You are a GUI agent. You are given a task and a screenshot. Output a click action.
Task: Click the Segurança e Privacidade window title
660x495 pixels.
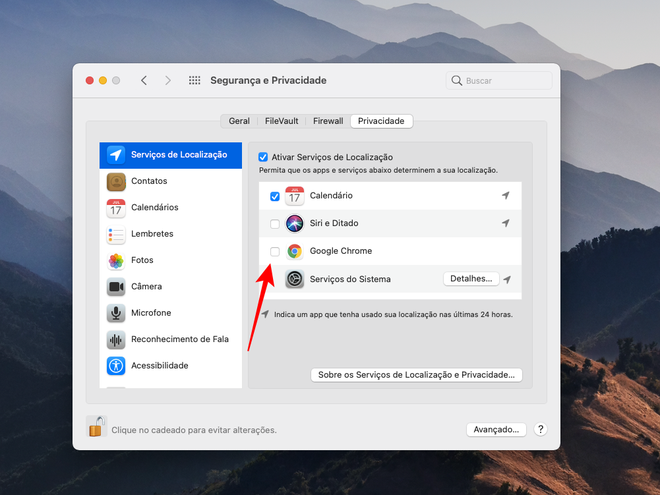(x=269, y=80)
